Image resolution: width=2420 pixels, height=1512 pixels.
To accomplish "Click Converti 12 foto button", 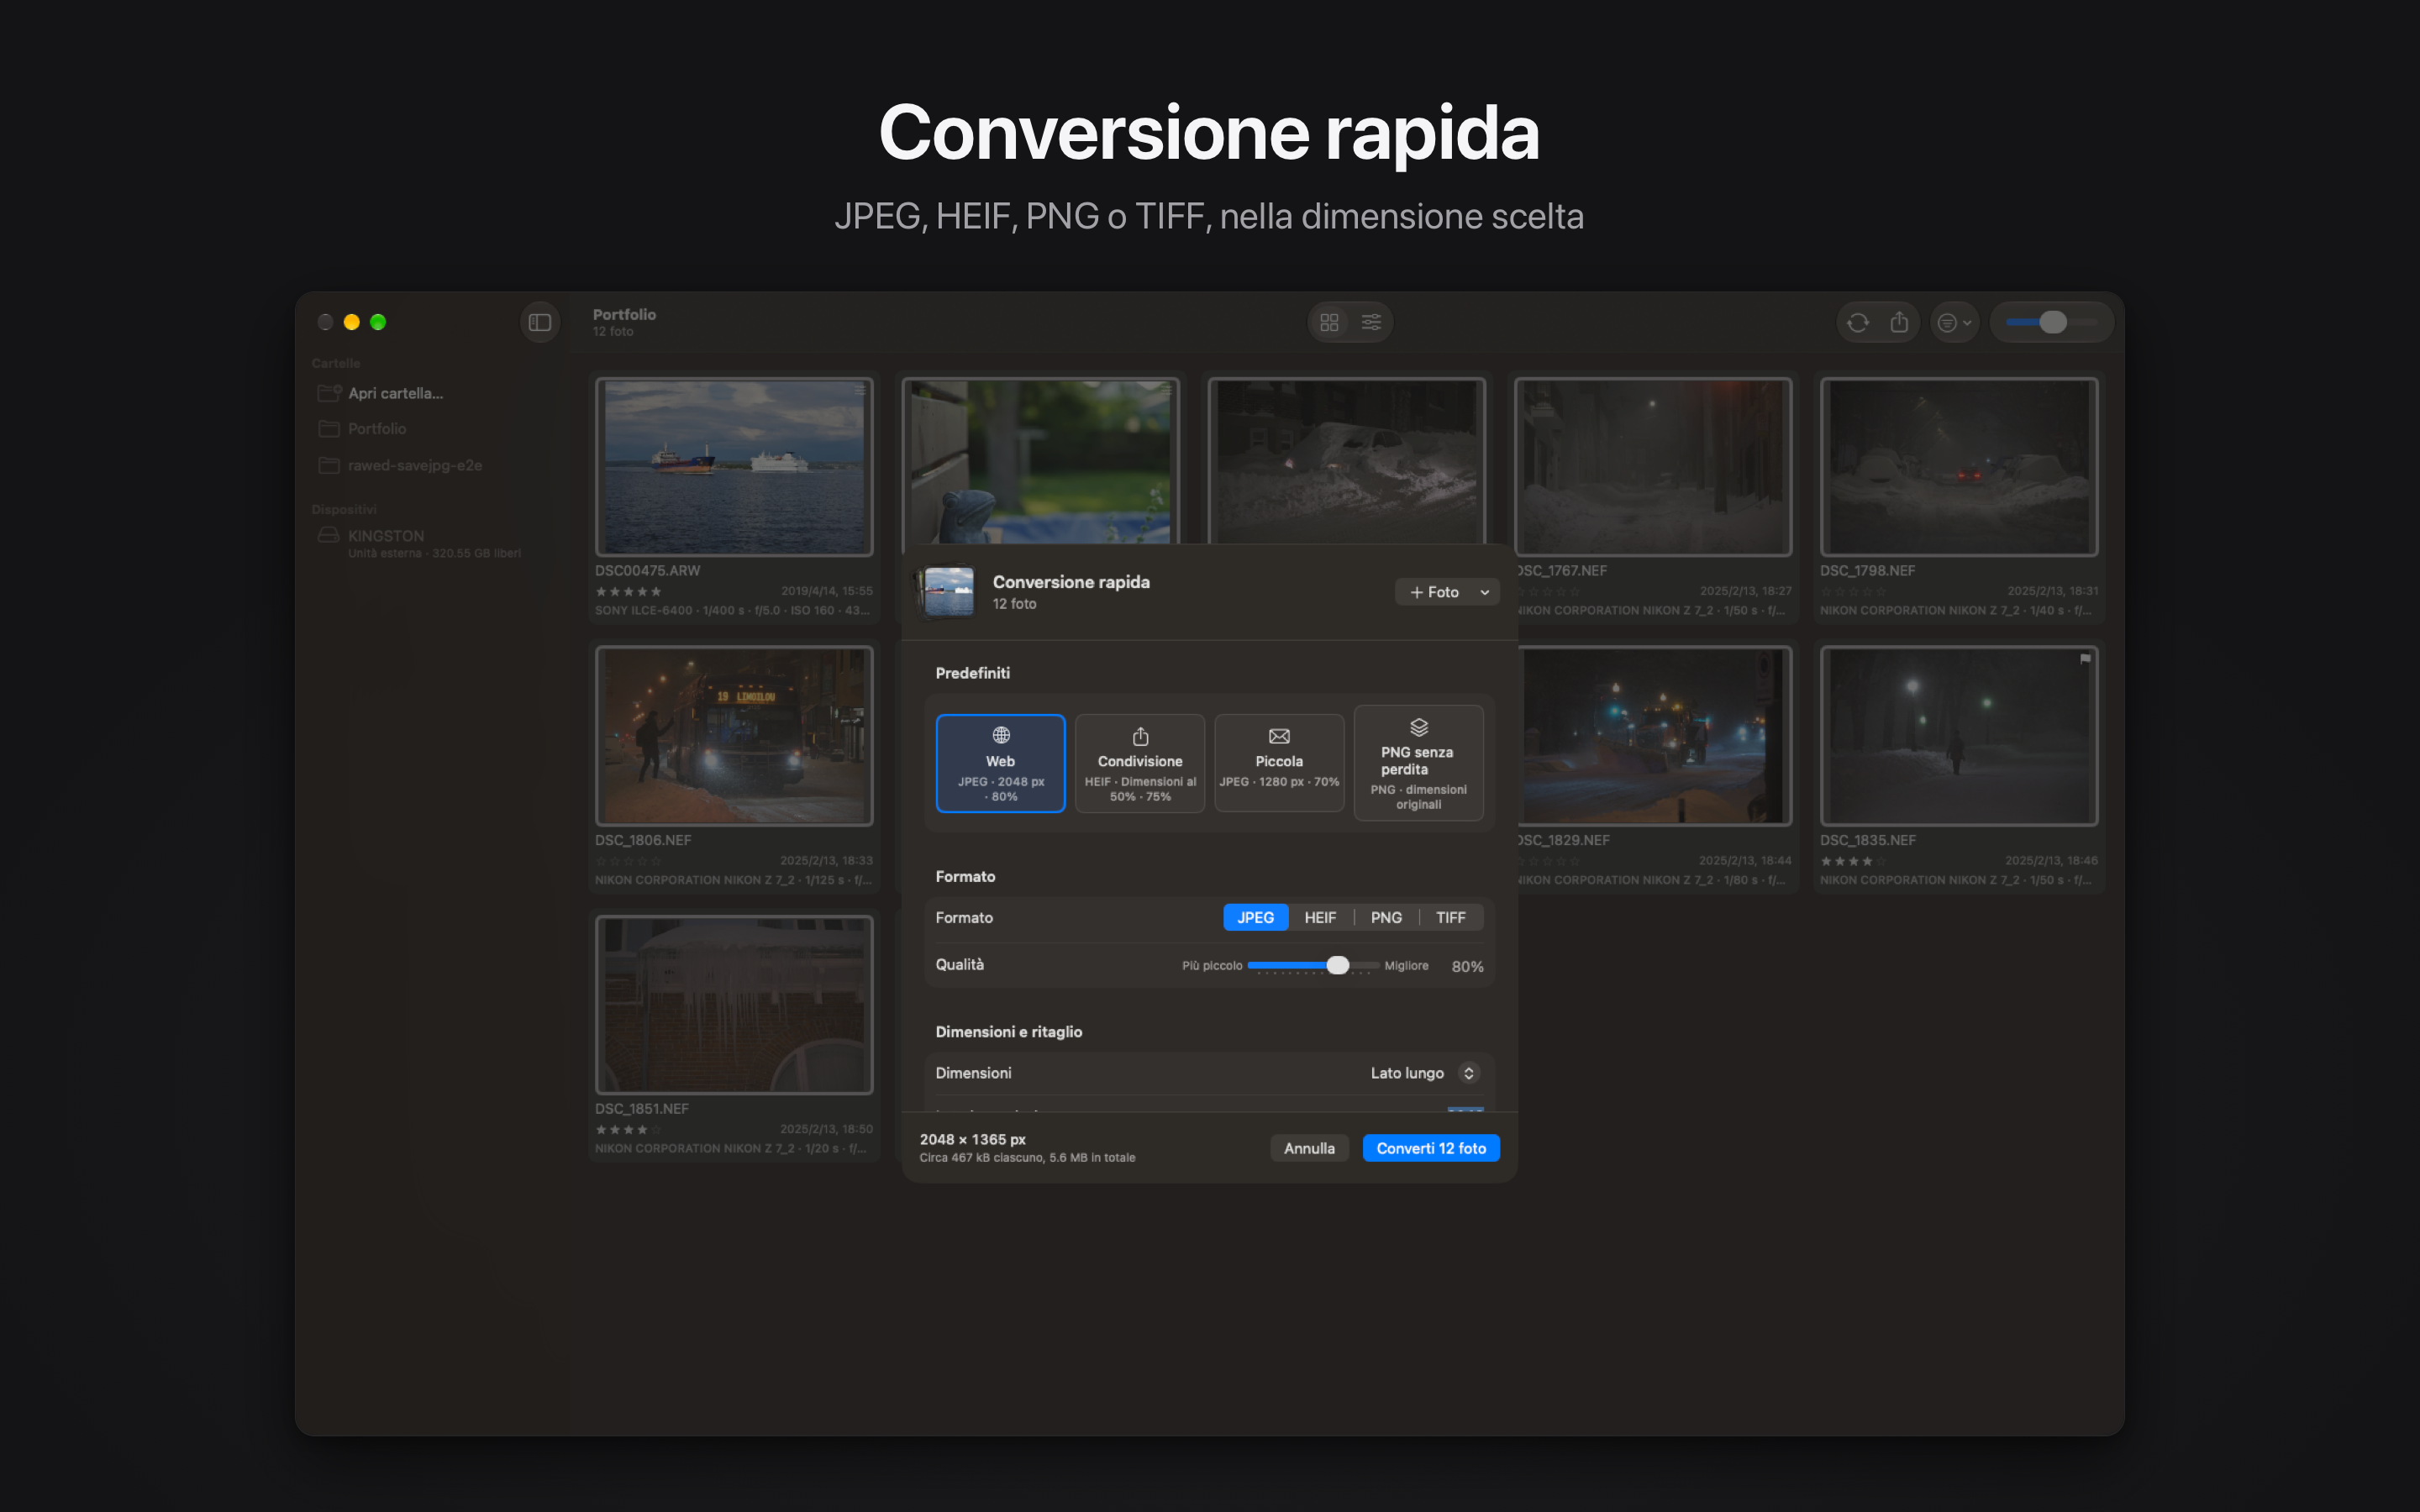I will (x=1431, y=1148).
